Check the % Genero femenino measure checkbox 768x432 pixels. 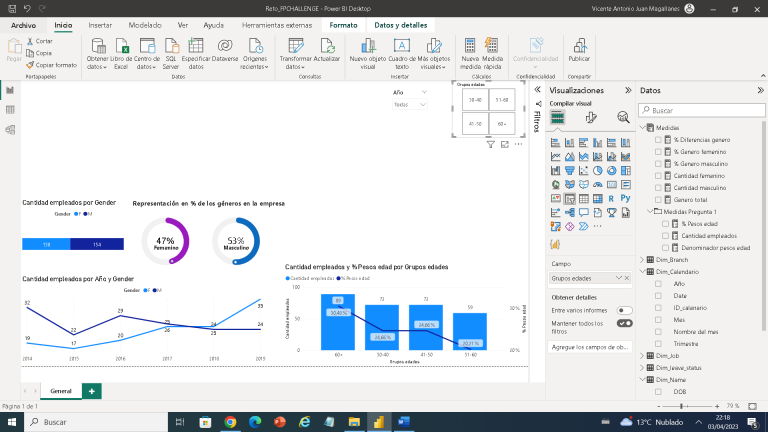658,151
